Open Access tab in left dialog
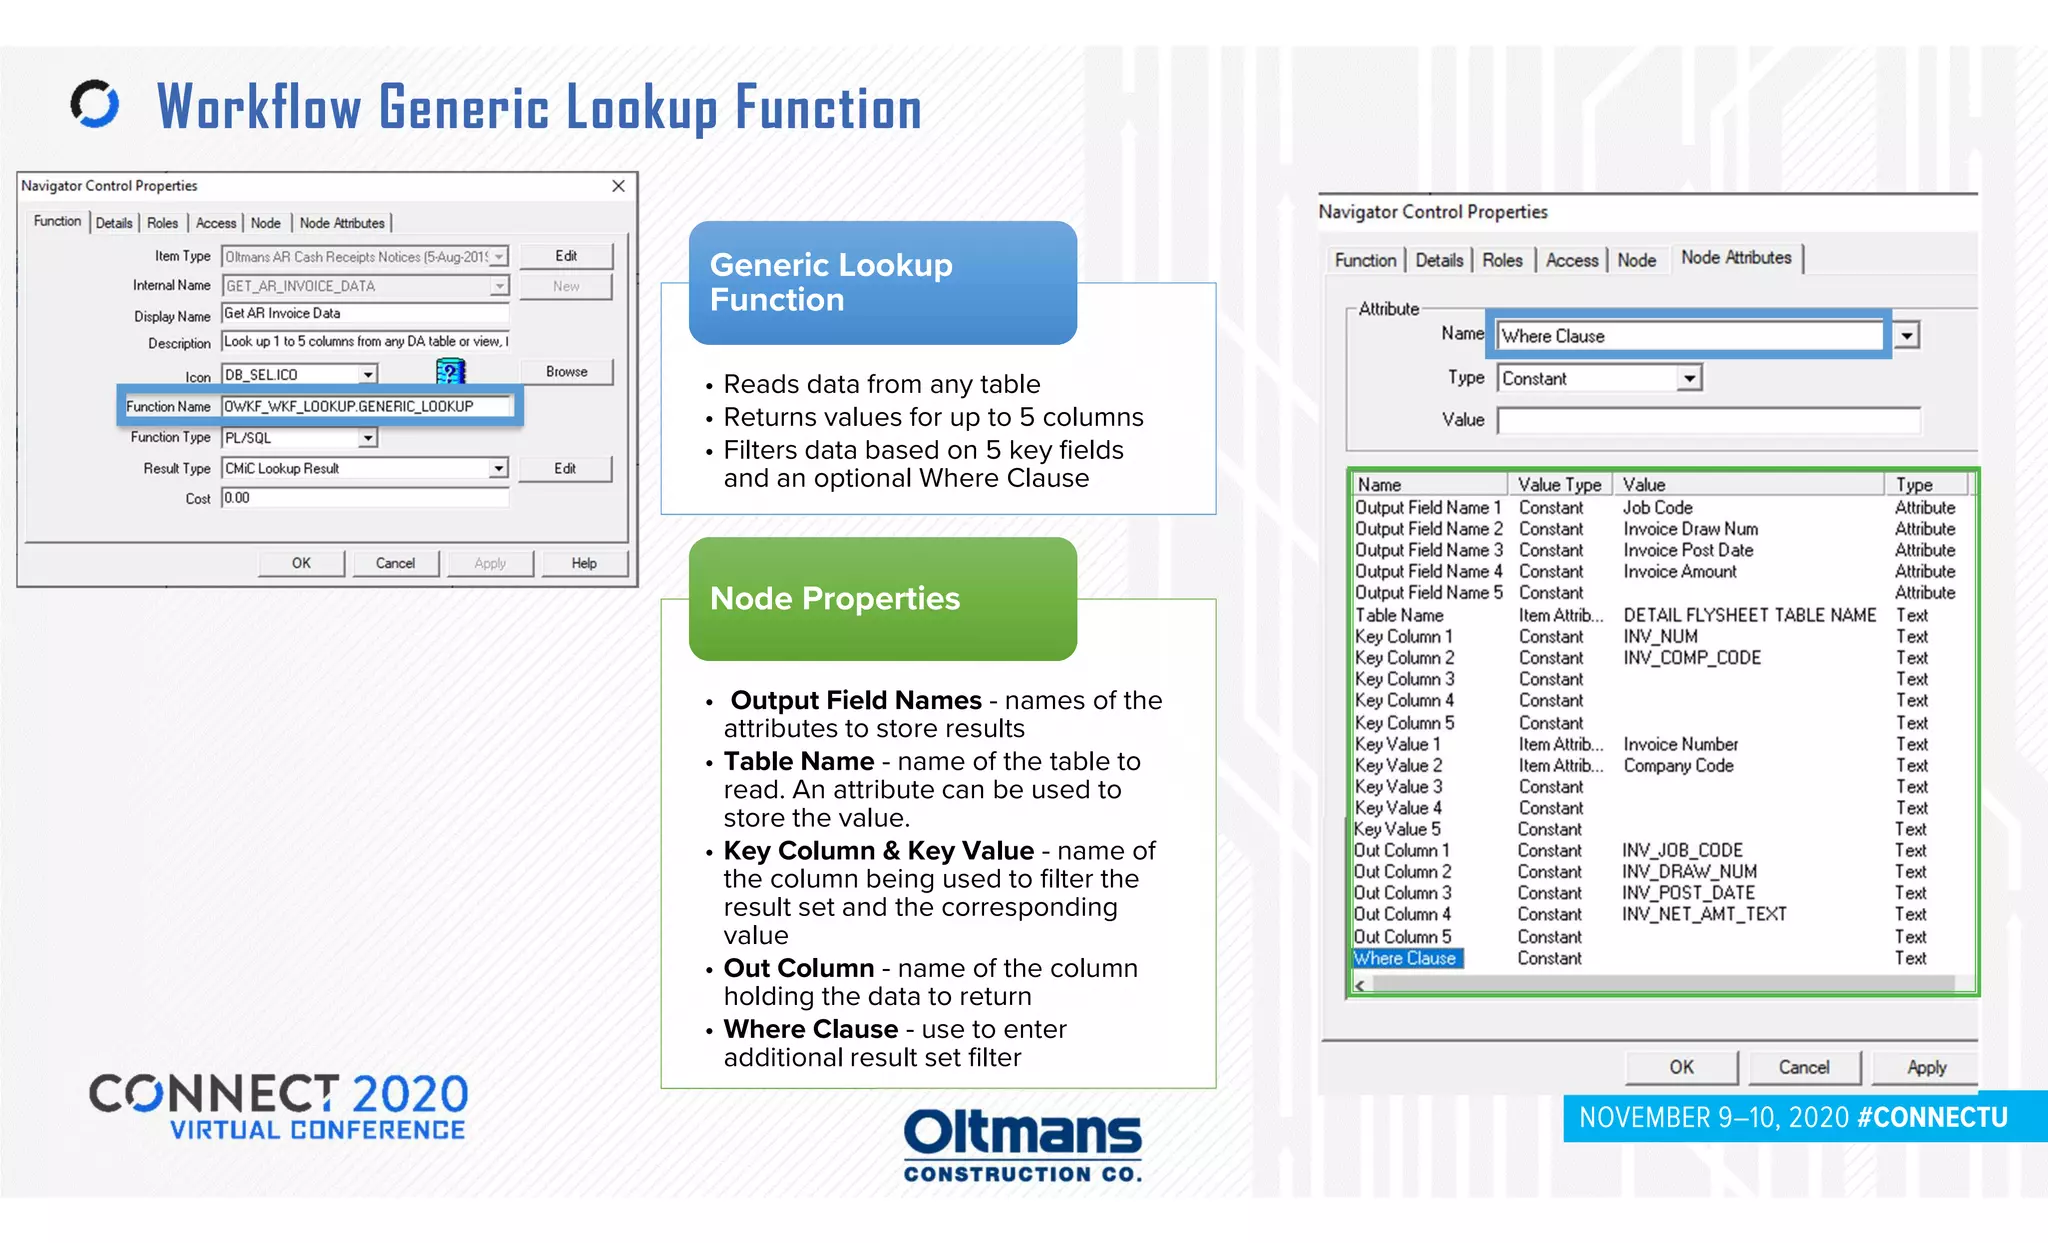The width and height of the screenshot is (2048, 1243). [216, 223]
